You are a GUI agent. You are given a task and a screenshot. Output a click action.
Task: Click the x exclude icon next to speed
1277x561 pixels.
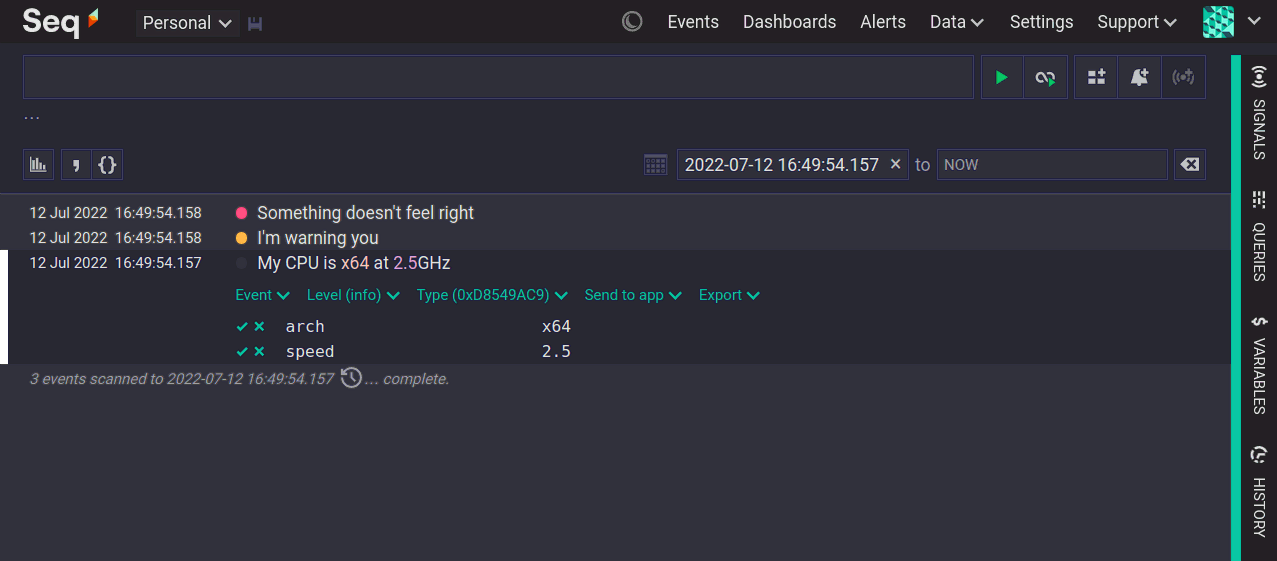click(259, 352)
